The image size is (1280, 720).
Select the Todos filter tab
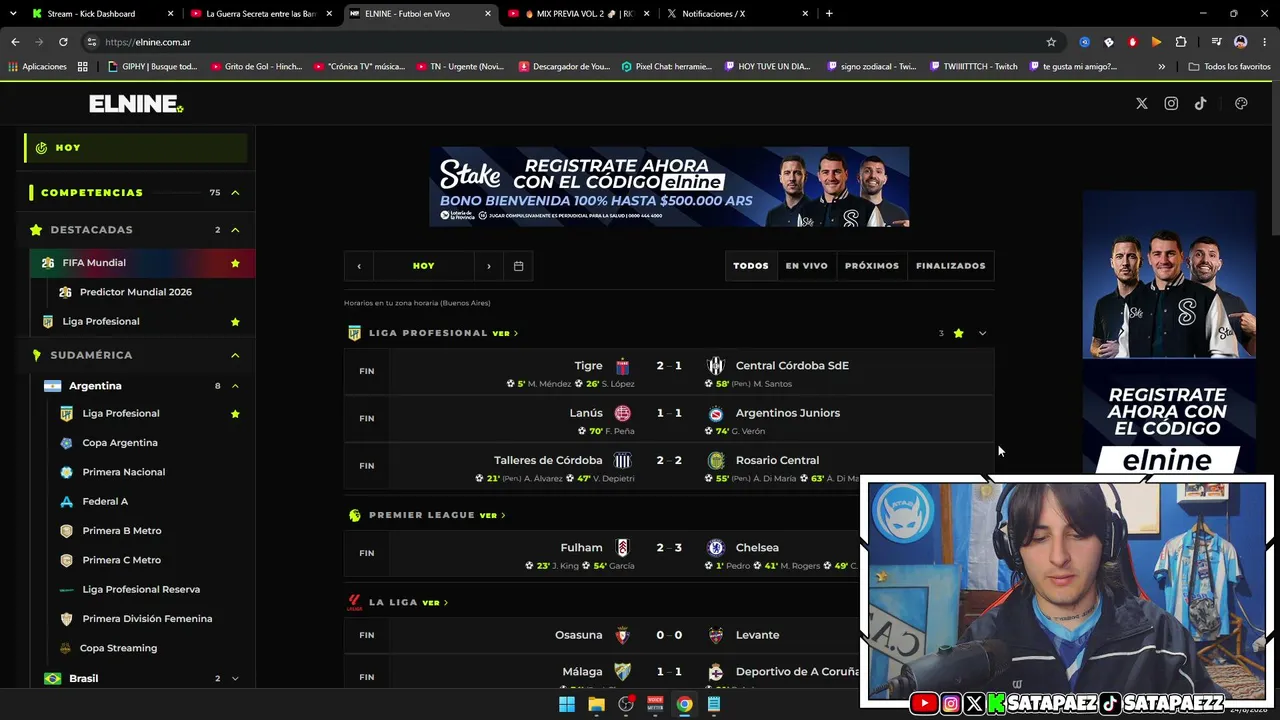[751, 266]
